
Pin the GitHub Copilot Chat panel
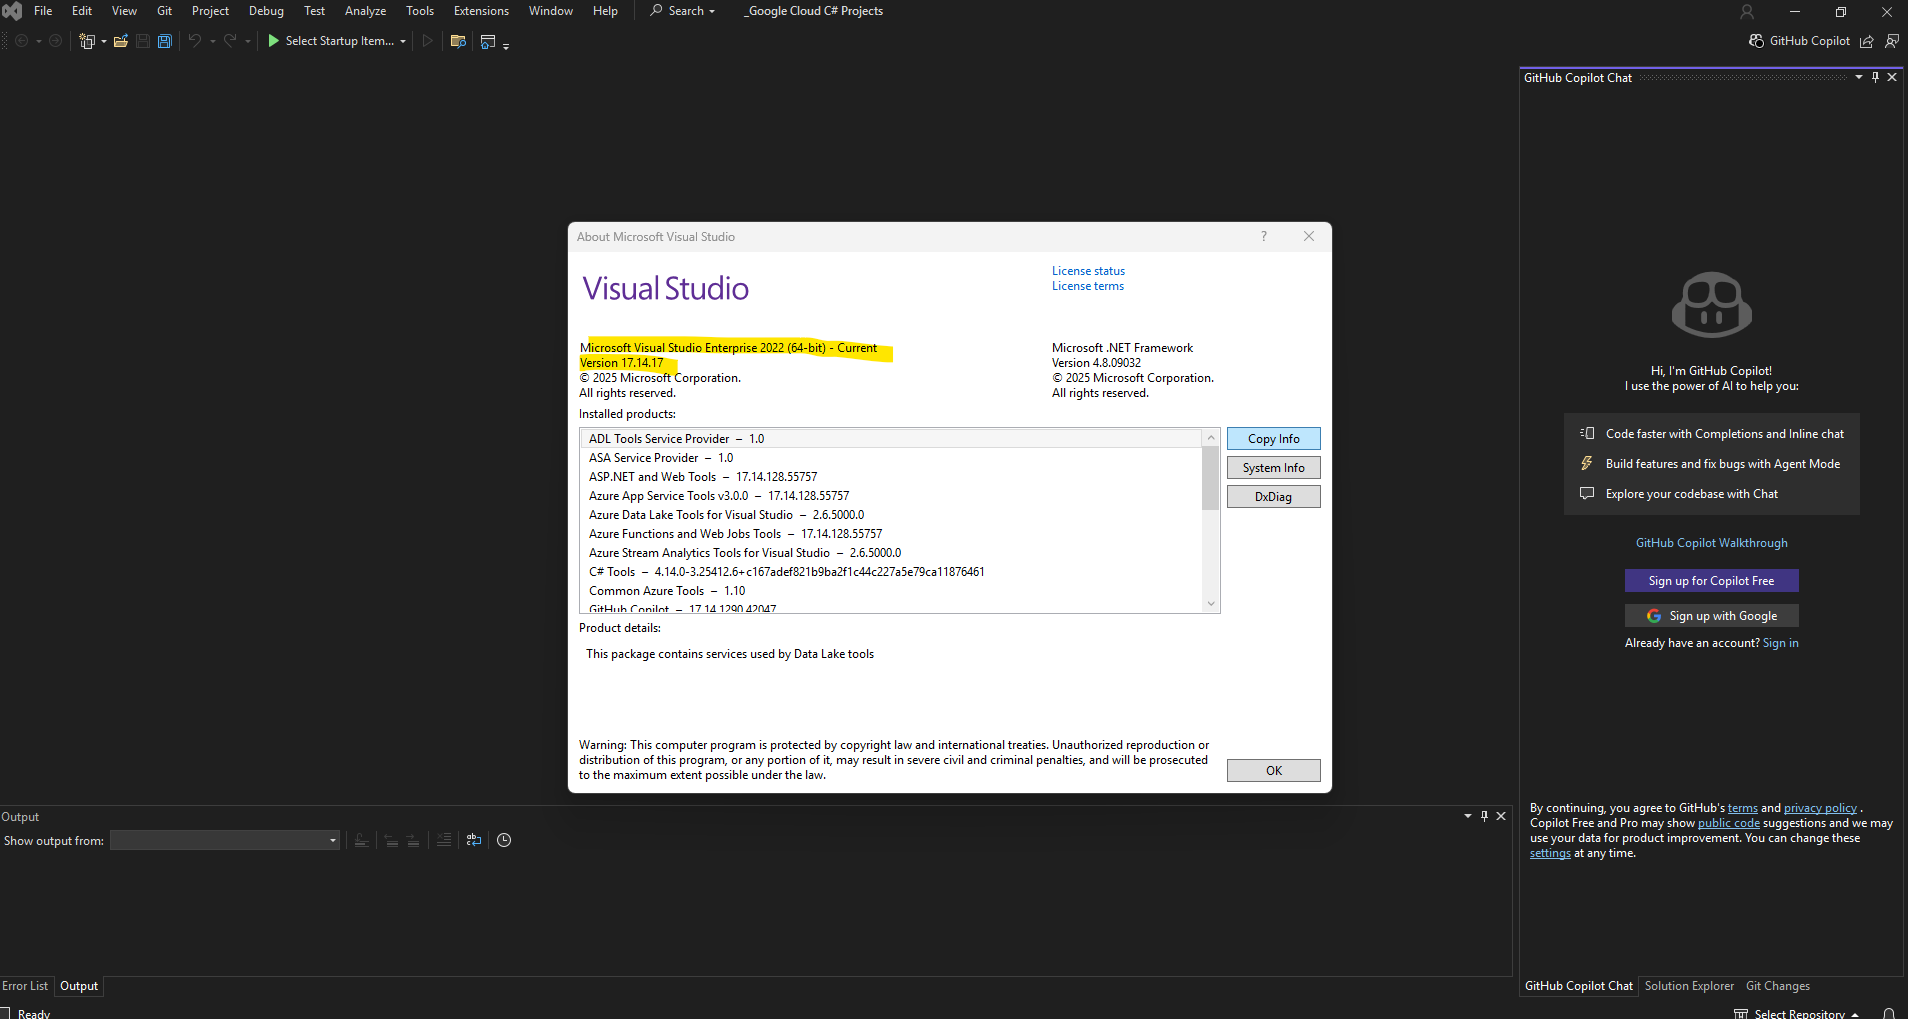click(x=1875, y=77)
